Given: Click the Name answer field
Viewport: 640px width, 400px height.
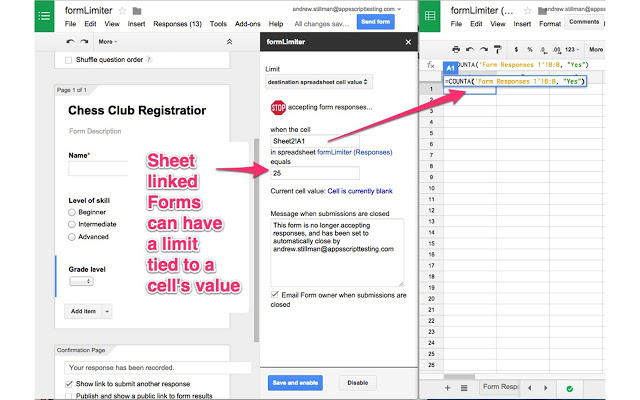Looking at the screenshot, I should [98, 169].
